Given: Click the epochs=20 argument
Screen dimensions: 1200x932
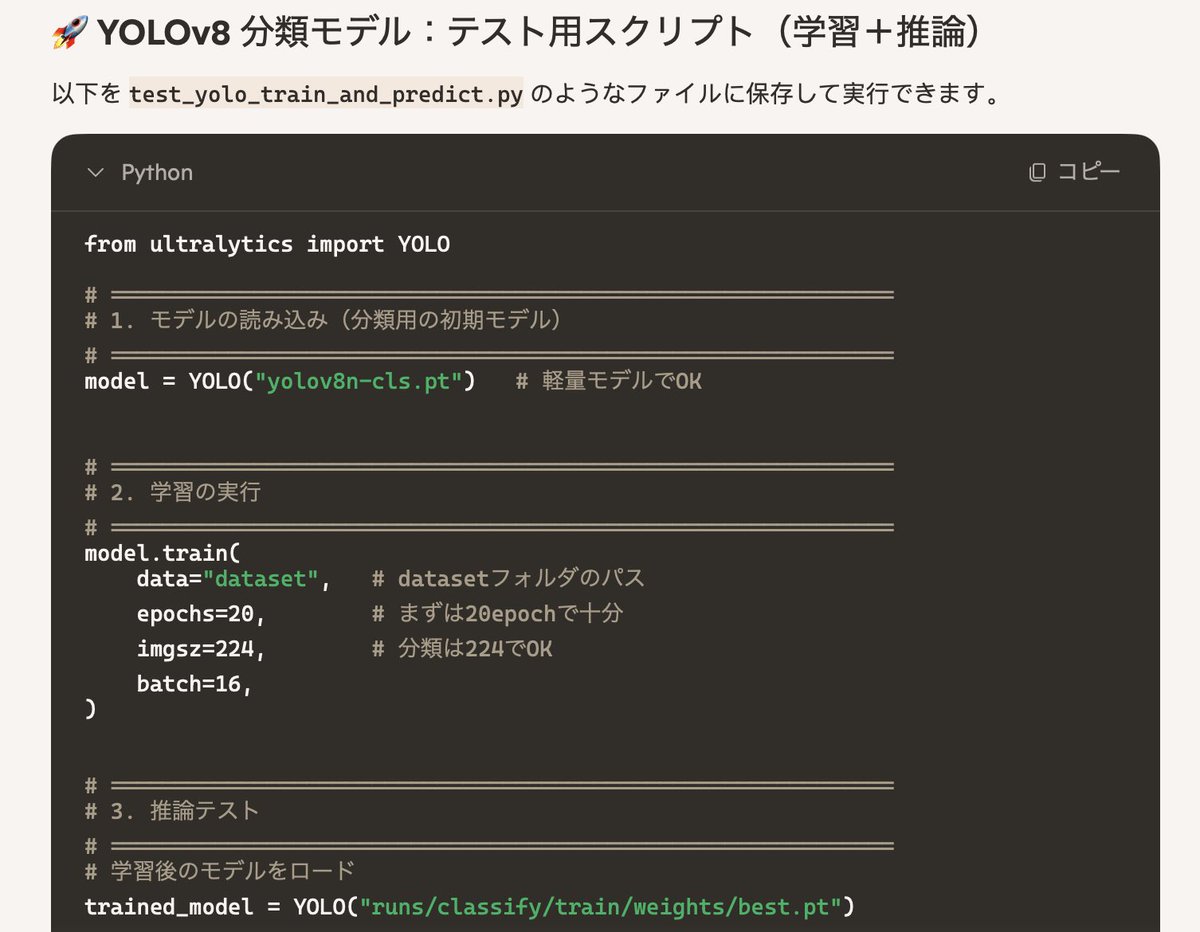Looking at the screenshot, I should point(201,614).
